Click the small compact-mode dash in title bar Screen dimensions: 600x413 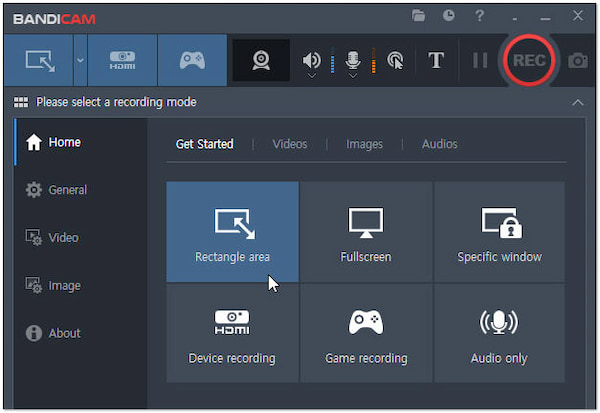click(515, 19)
